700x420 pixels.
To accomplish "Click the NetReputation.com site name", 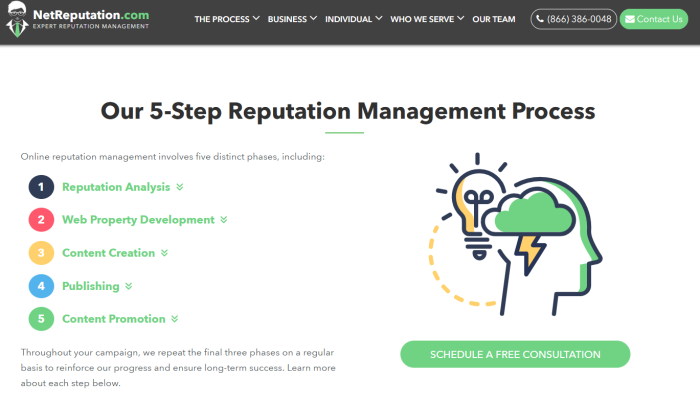I will [91, 15].
